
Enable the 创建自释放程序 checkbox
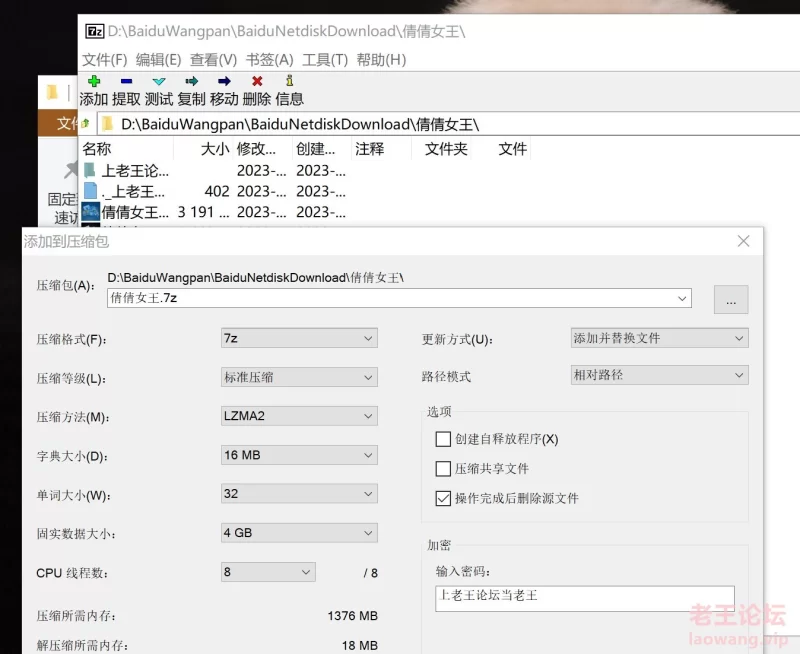pyautogui.click(x=444, y=439)
